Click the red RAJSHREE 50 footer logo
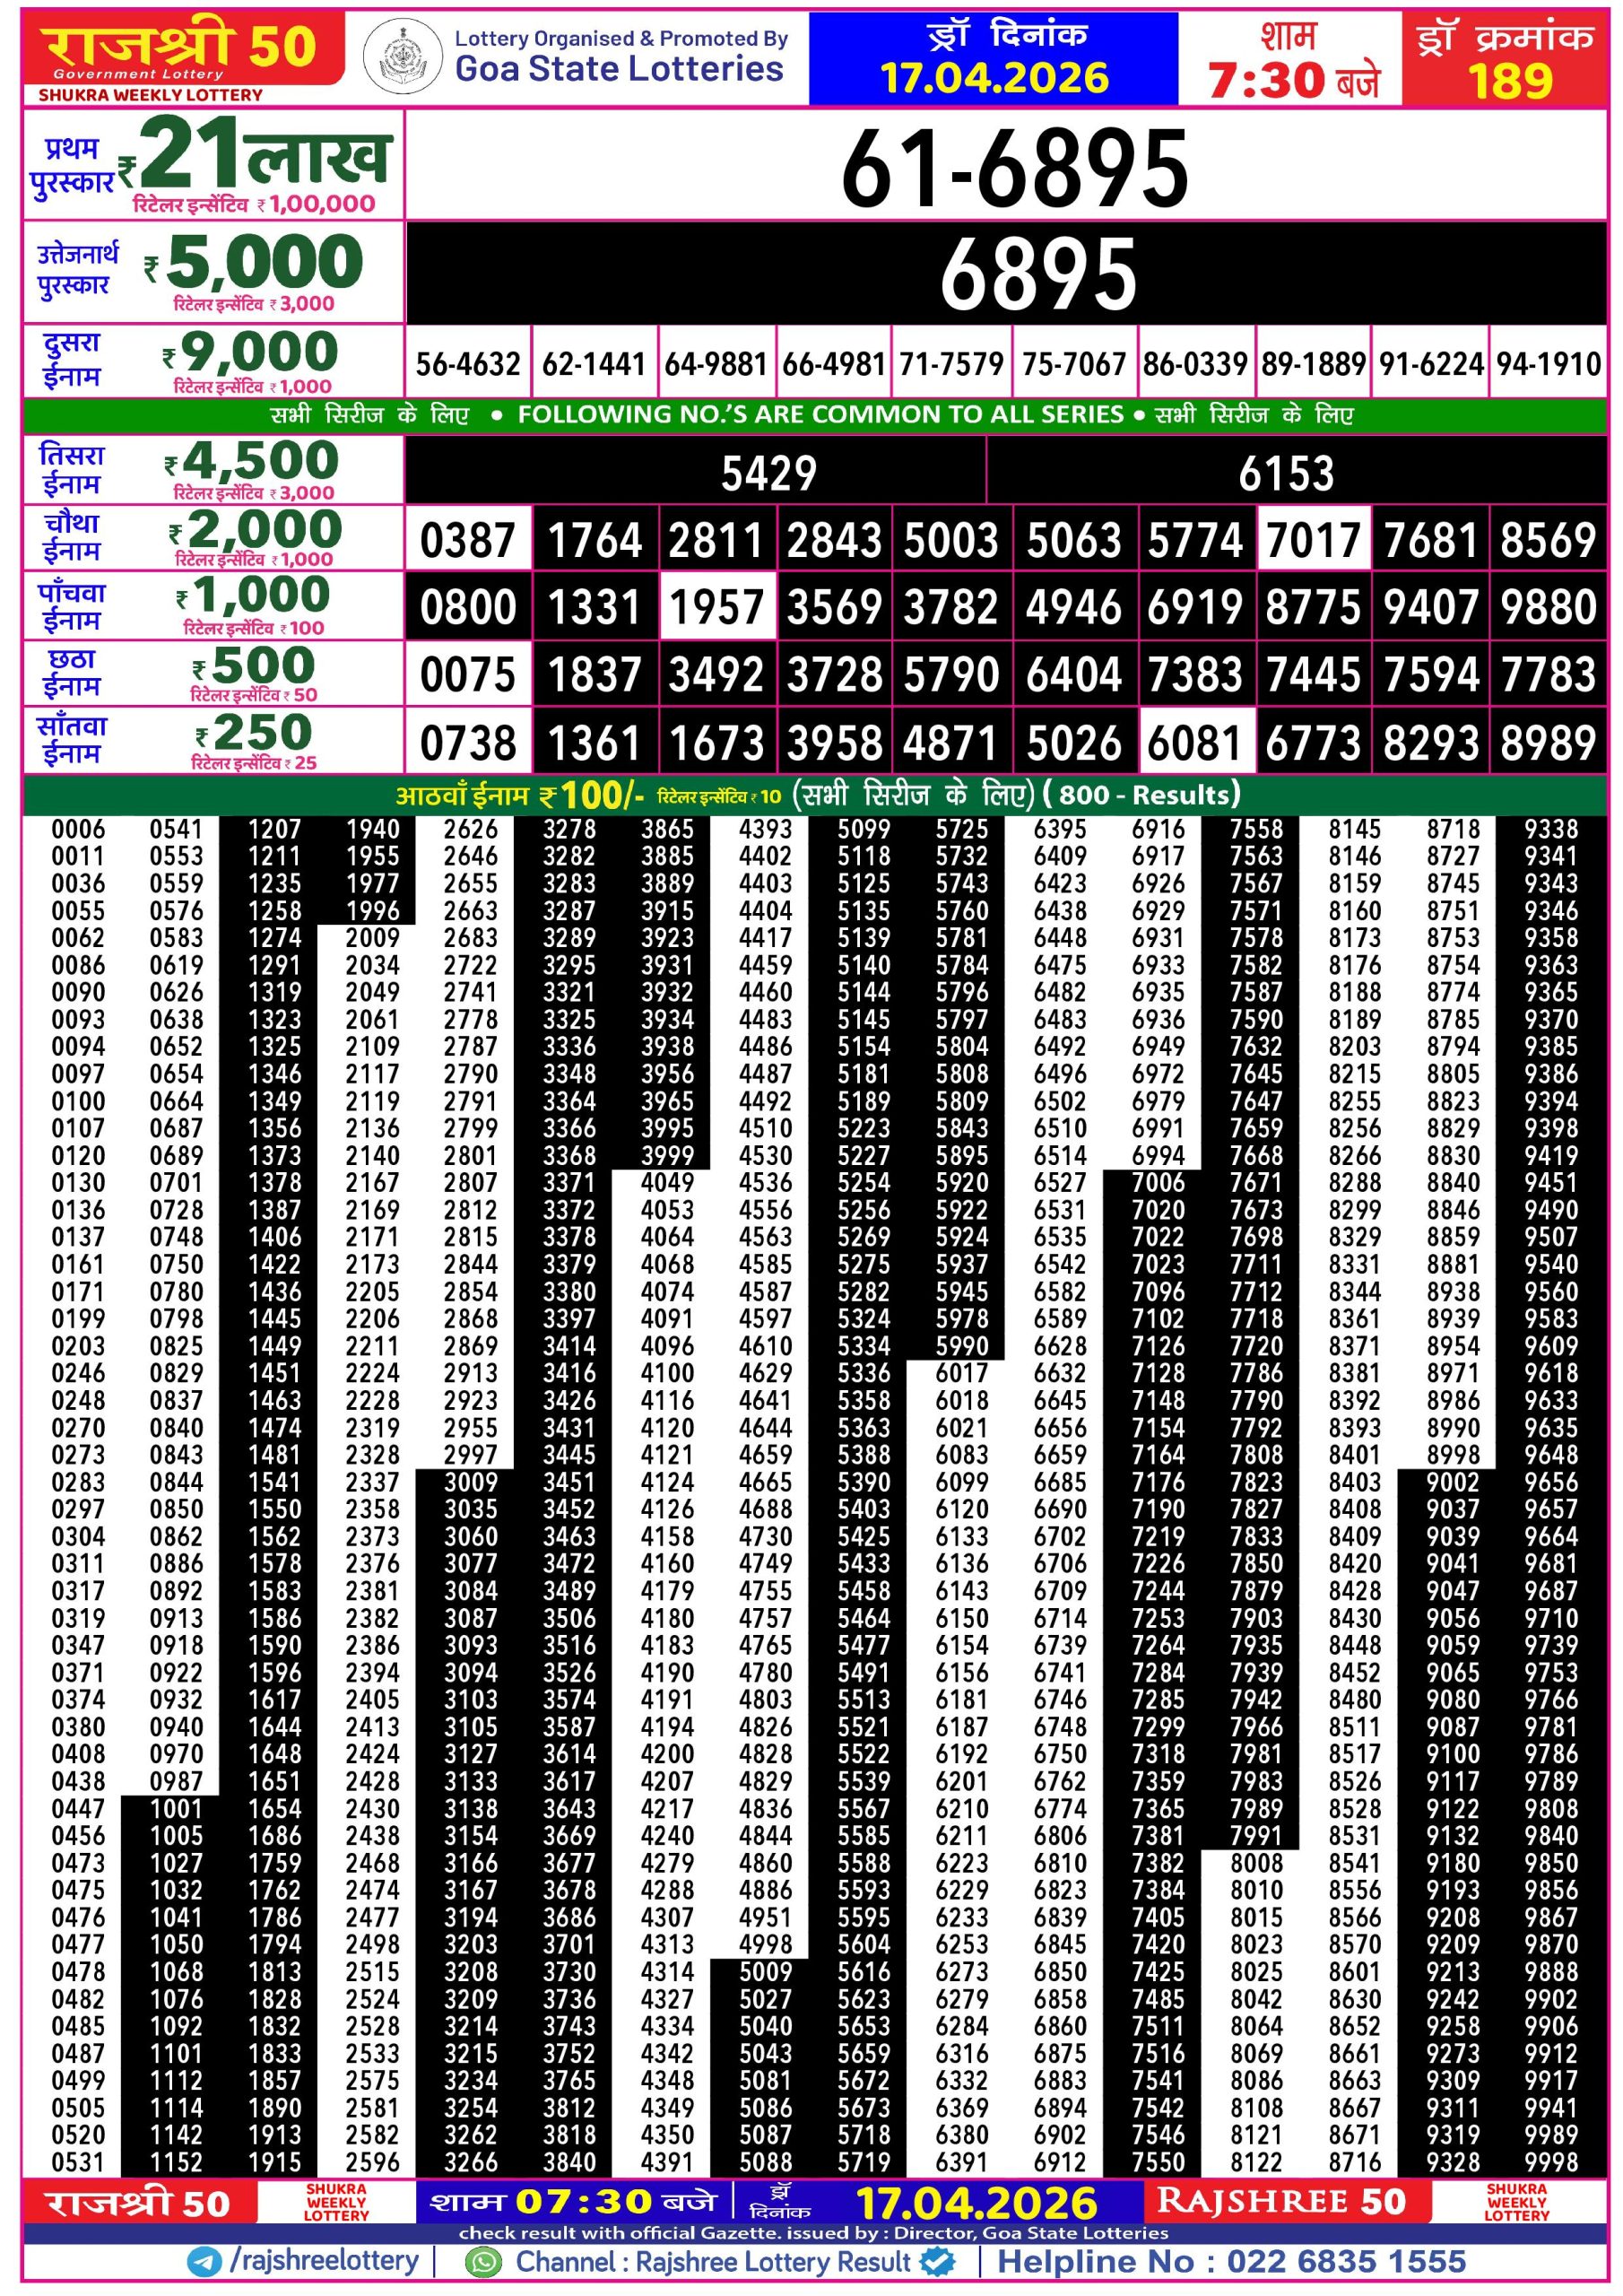The image size is (1623, 2296). coord(1281,2201)
